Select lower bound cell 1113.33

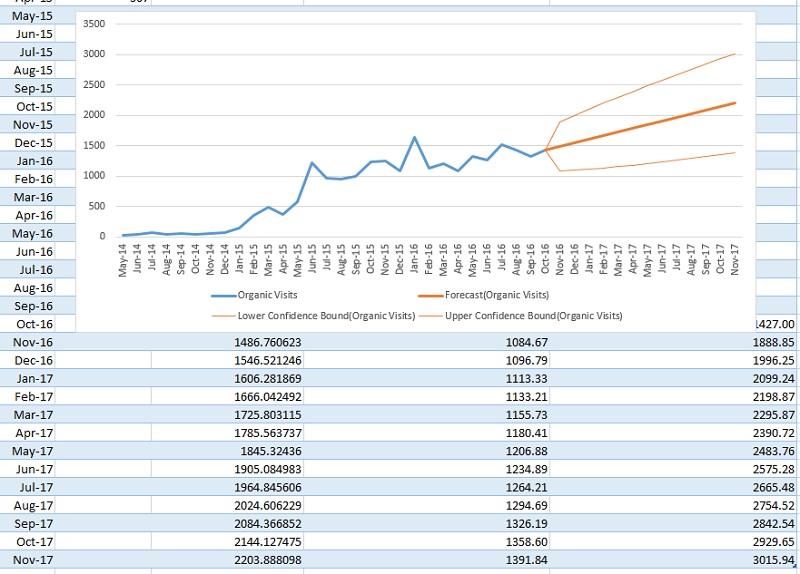[x=427, y=378]
